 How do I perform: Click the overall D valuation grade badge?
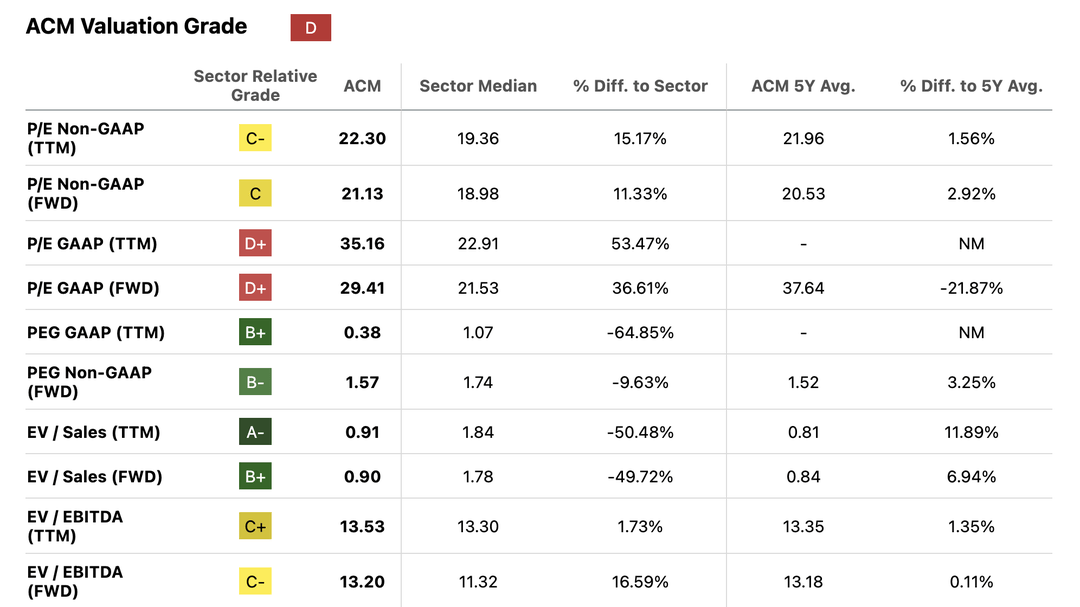tap(311, 28)
